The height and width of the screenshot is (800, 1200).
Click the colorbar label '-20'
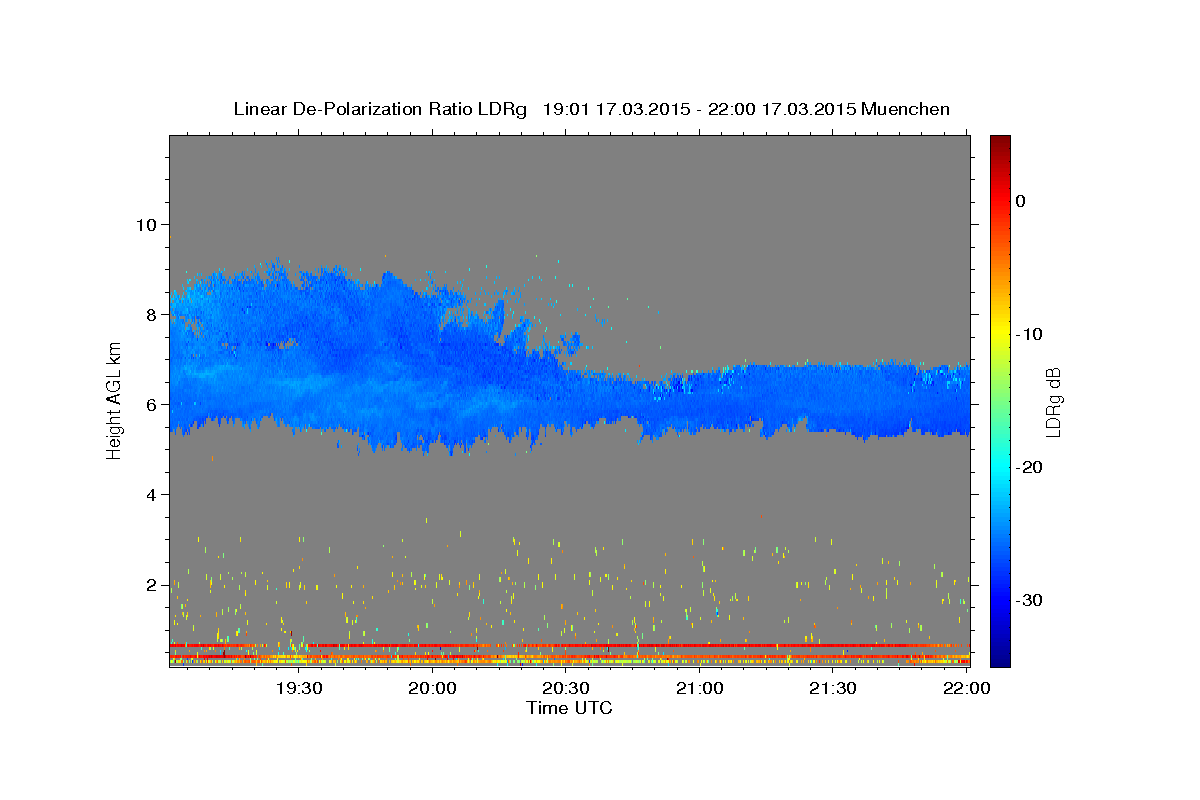[1030, 467]
